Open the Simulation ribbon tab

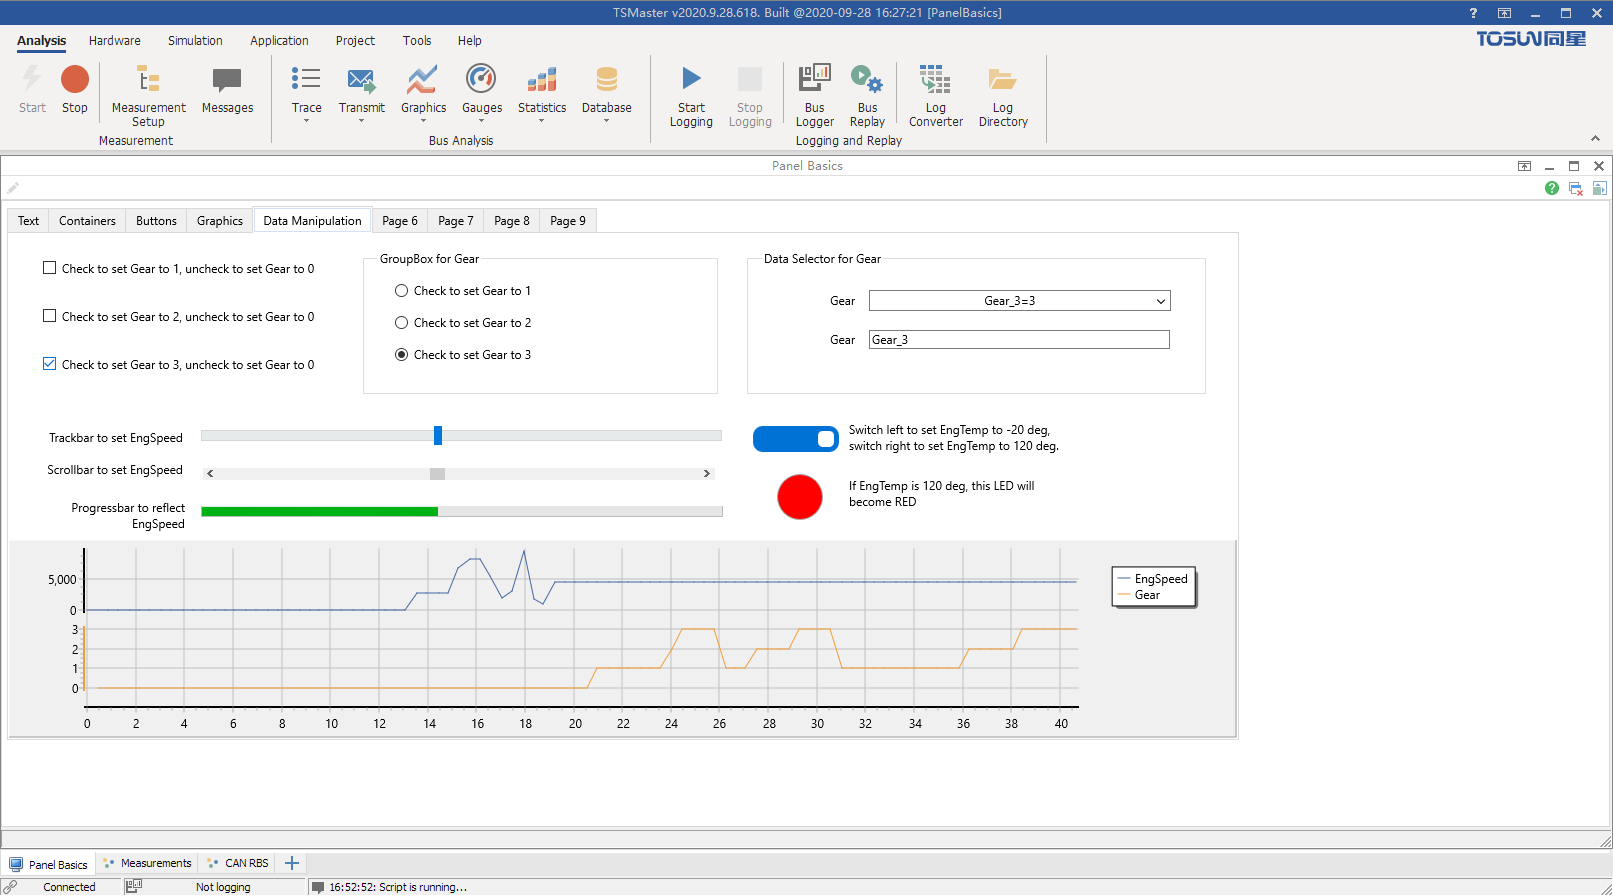195,41
